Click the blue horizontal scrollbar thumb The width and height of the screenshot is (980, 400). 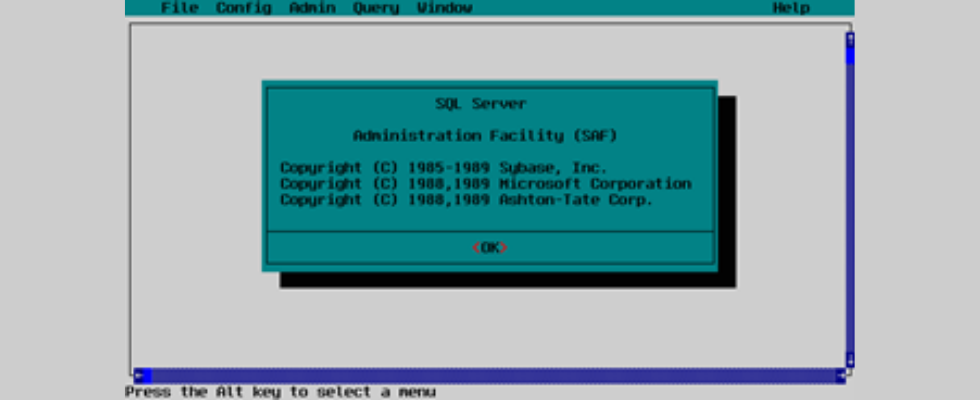point(148,376)
